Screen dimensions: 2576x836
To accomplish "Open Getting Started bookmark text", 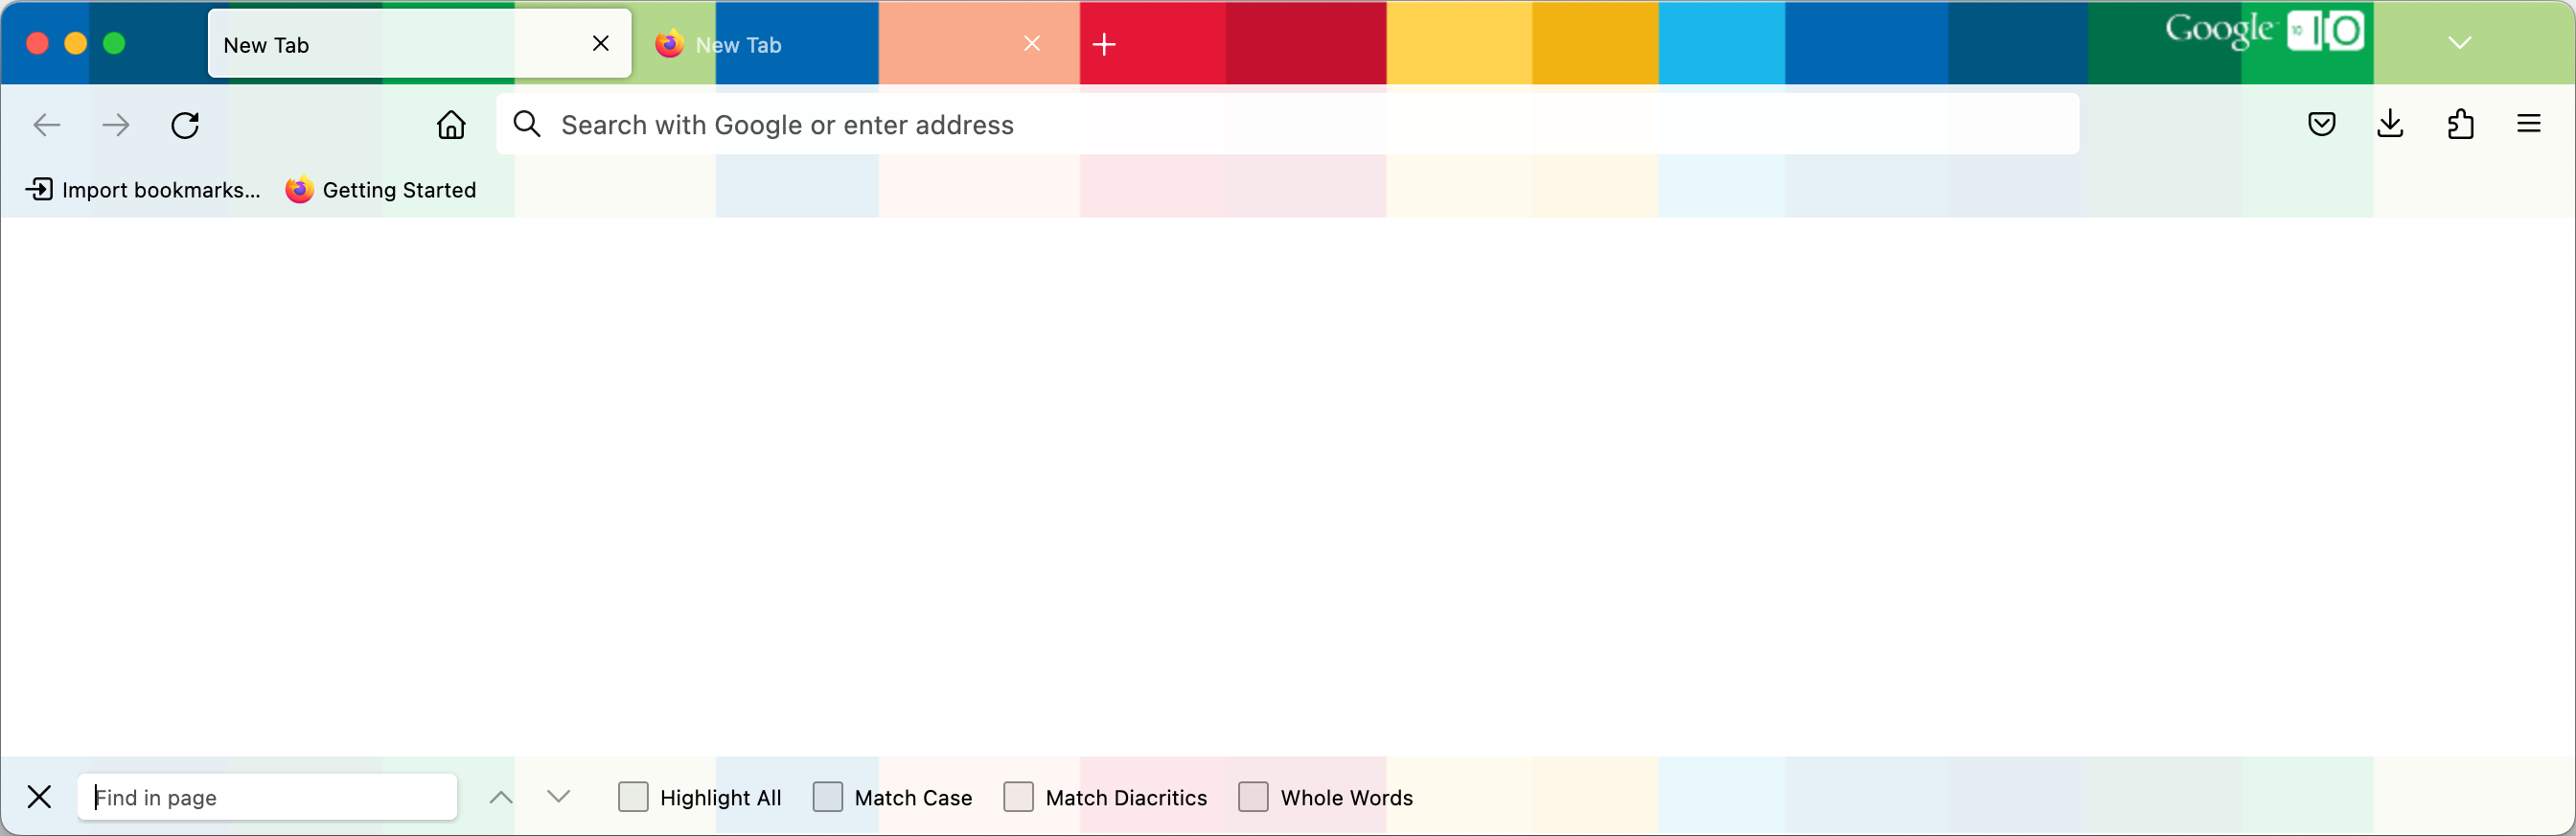I will (x=399, y=190).
